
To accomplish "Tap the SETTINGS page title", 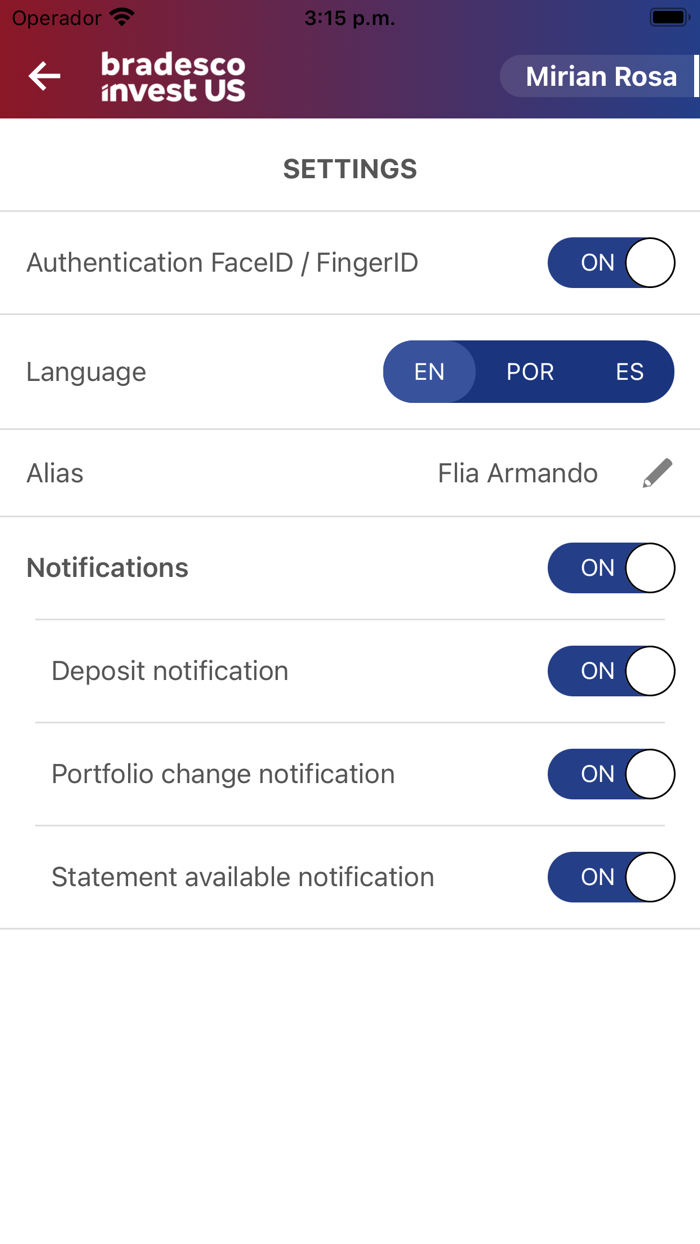I will (350, 169).
